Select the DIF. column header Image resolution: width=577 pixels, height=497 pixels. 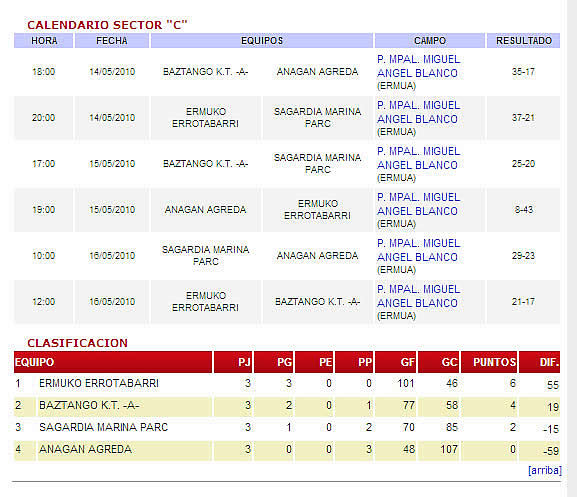tap(539, 362)
